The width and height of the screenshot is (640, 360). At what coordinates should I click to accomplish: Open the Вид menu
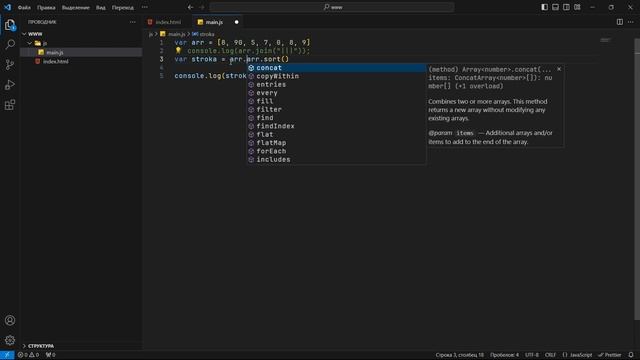tap(101, 7)
